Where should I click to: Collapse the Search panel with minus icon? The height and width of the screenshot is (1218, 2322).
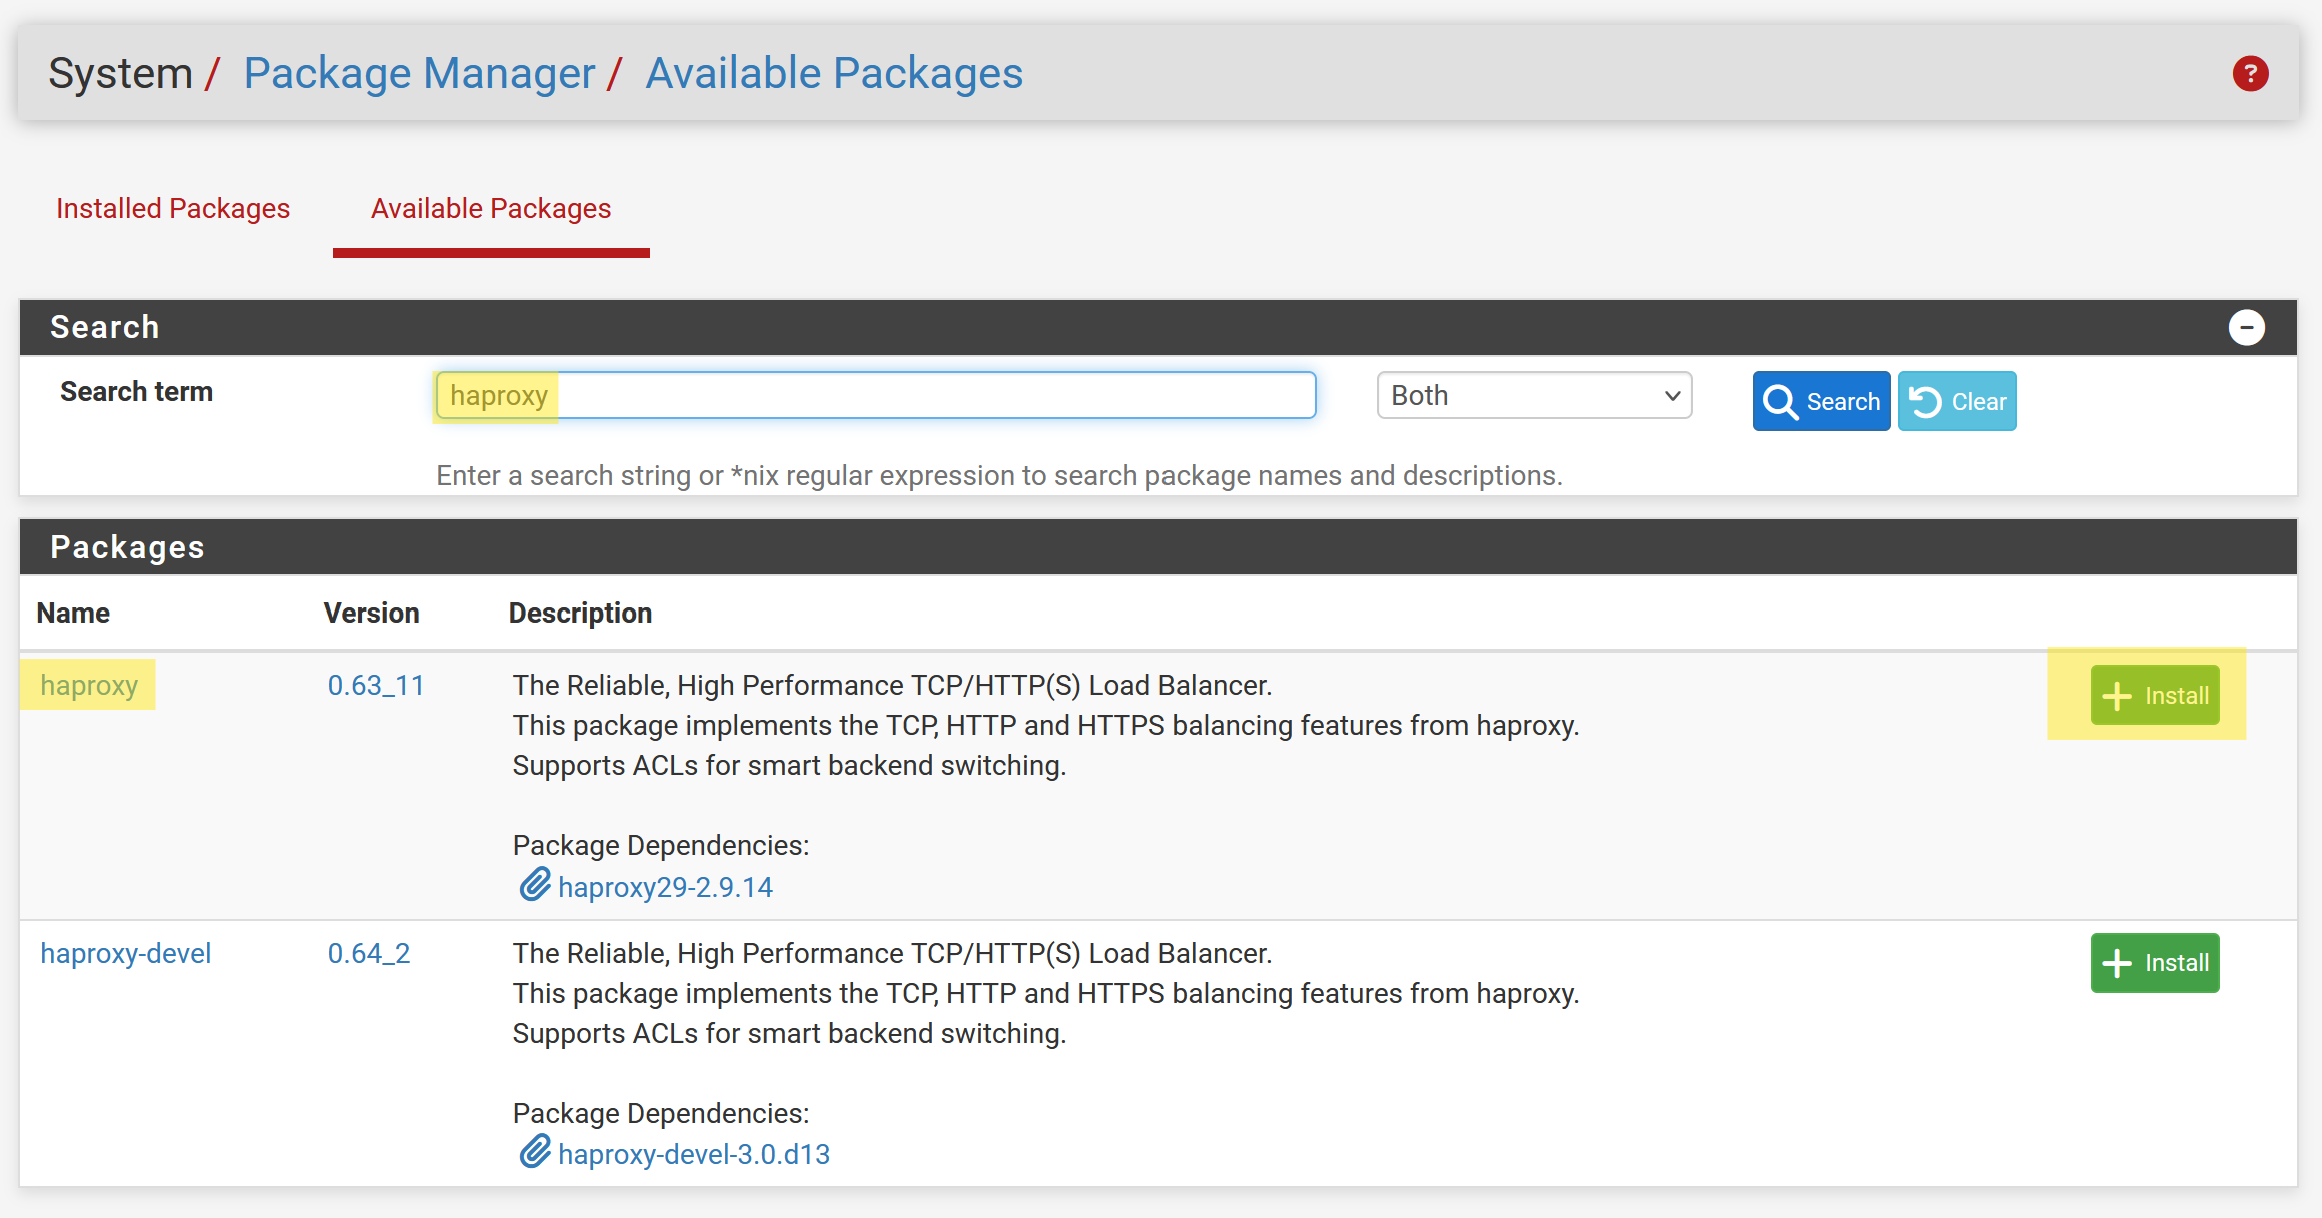click(2246, 327)
